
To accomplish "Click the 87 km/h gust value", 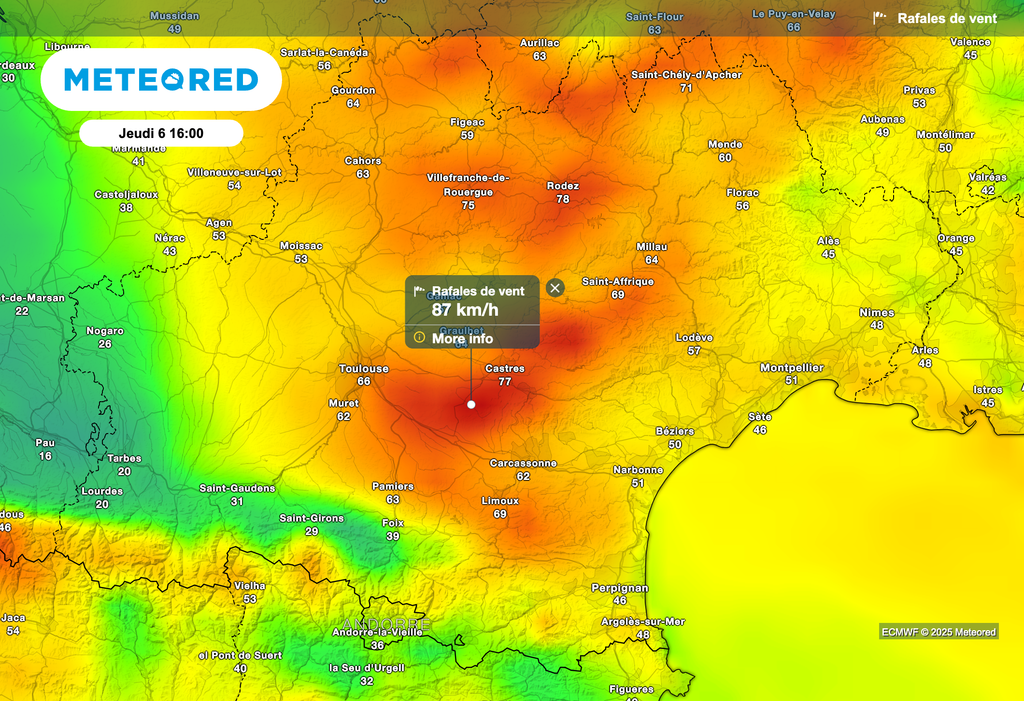I will tap(465, 310).
